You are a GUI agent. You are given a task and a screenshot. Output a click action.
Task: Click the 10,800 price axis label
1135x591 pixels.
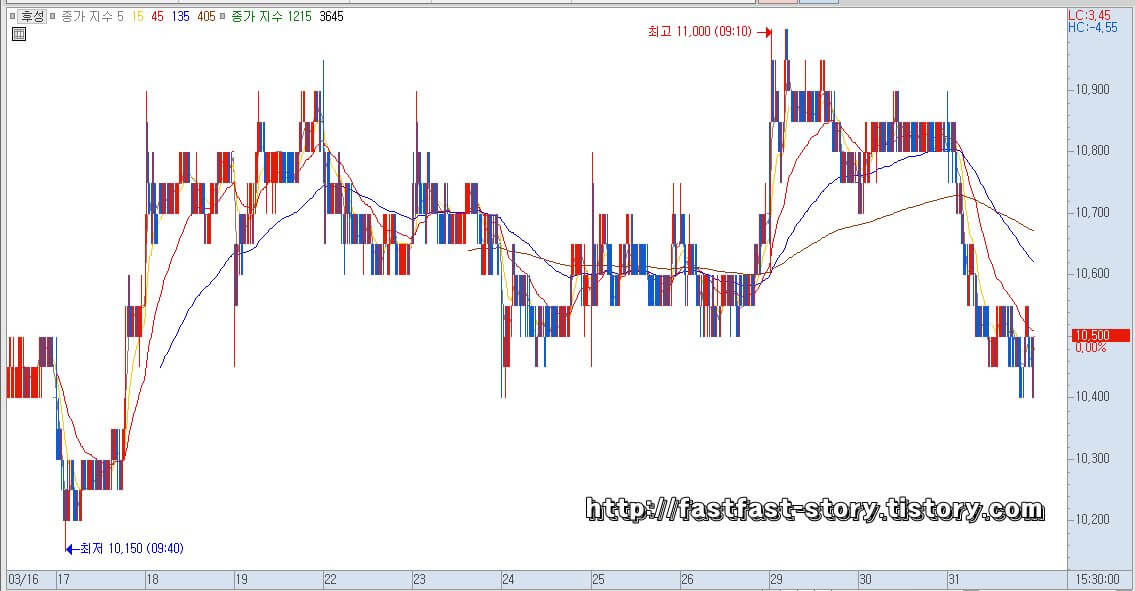[1092, 151]
